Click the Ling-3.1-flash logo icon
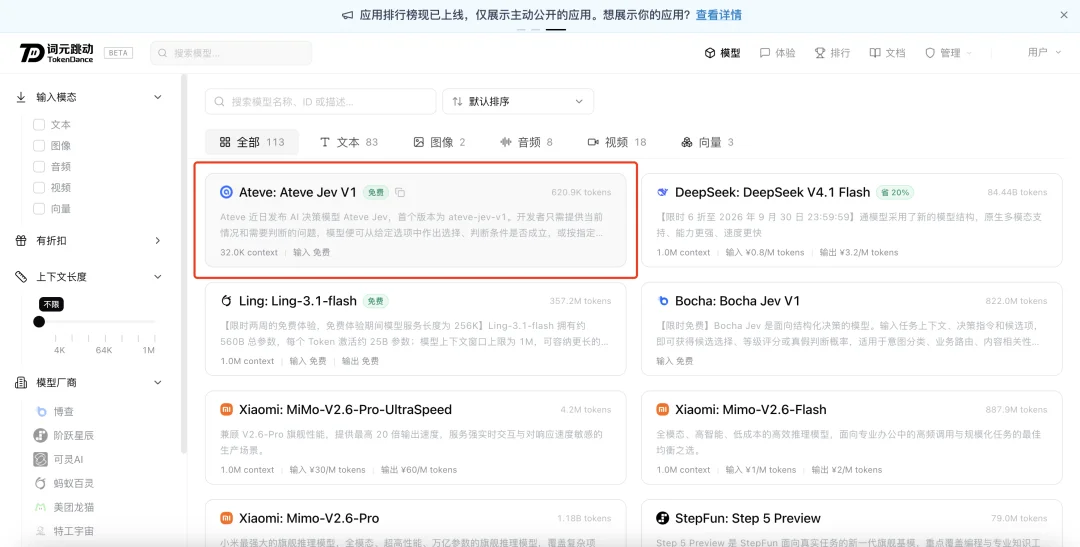Image resolution: width=1080 pixels, height=547 pixels. pos(226,301)
